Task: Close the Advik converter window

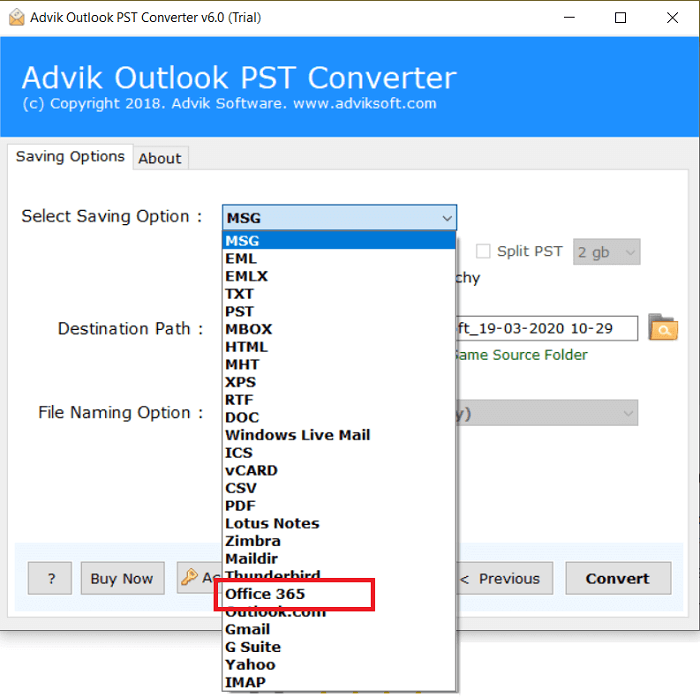Action: click(672, 17)
